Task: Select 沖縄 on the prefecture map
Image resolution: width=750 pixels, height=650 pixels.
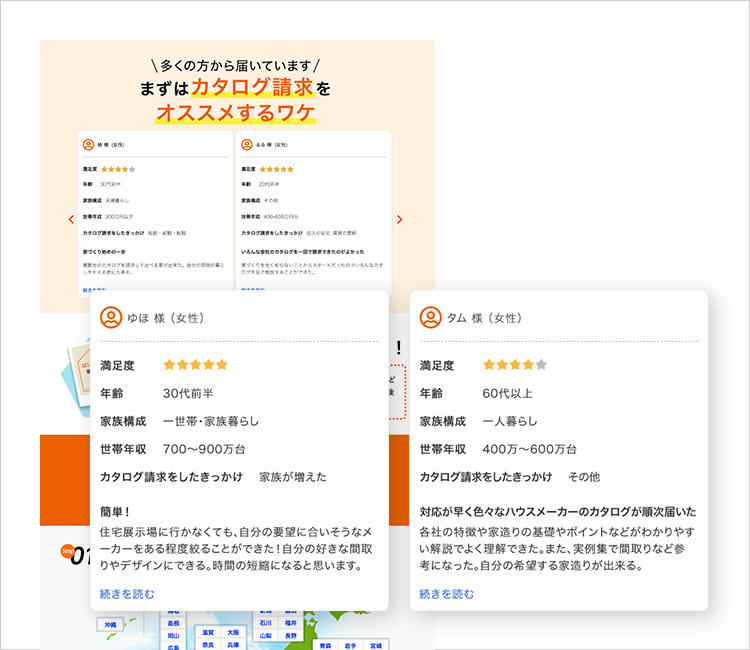Action: click(x=110, y=625)
